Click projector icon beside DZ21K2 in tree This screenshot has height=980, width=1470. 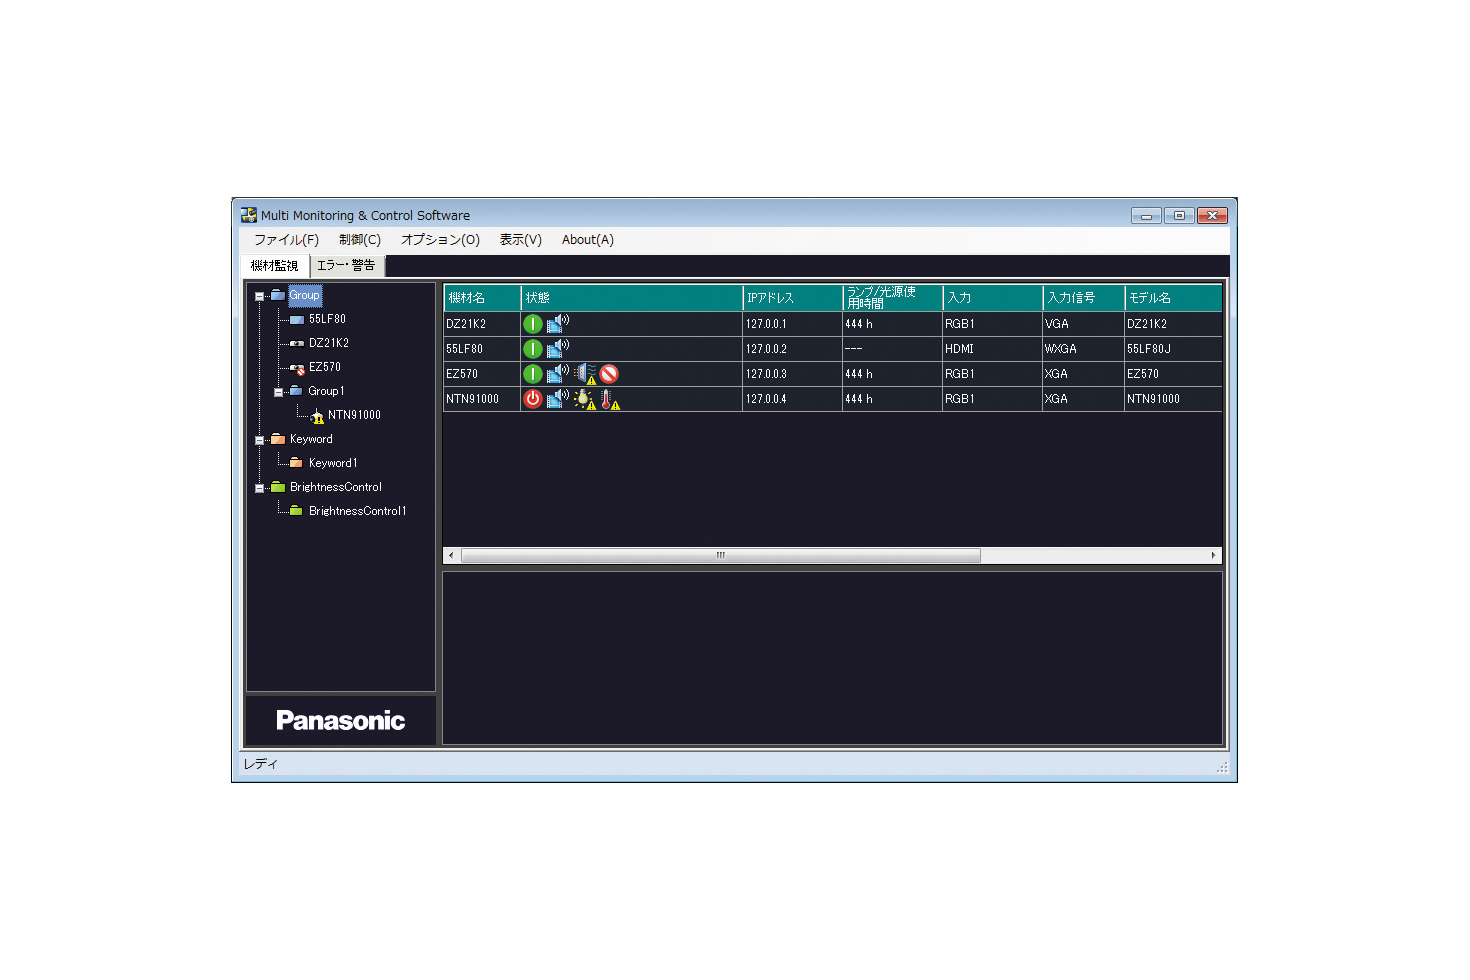pyautogui.click(x=297, y=343)
